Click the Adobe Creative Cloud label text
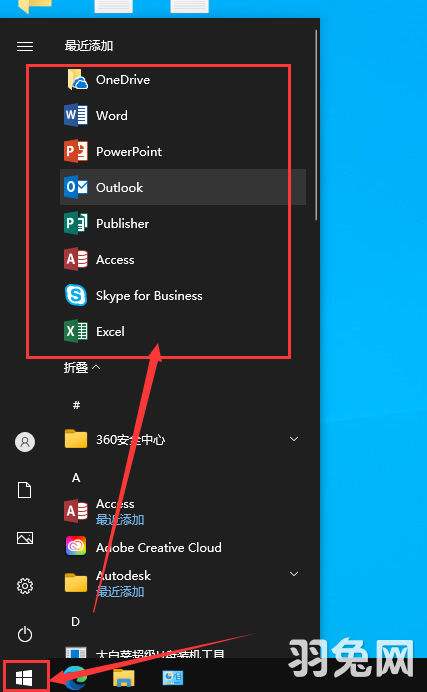 coord(159,547)
